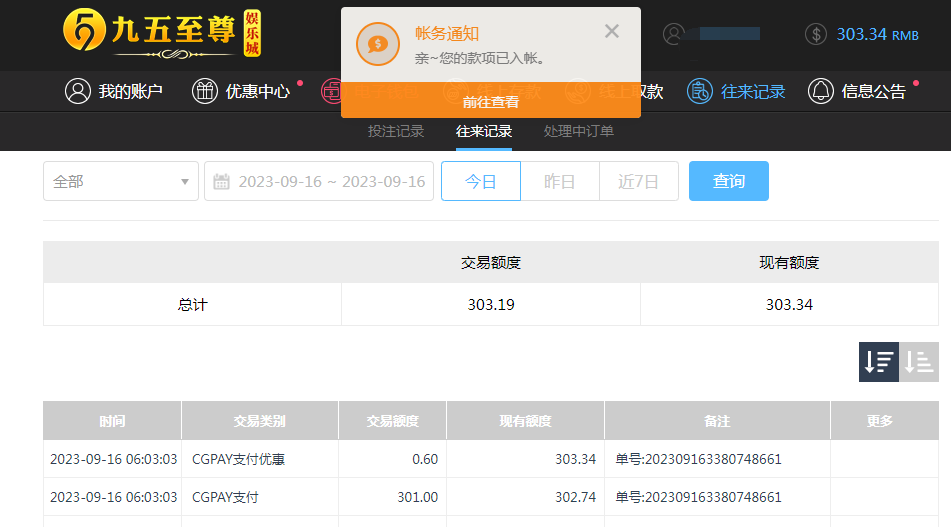Click the orange dollar notification icon
The image size is (951, 527).
click(377, 44)
